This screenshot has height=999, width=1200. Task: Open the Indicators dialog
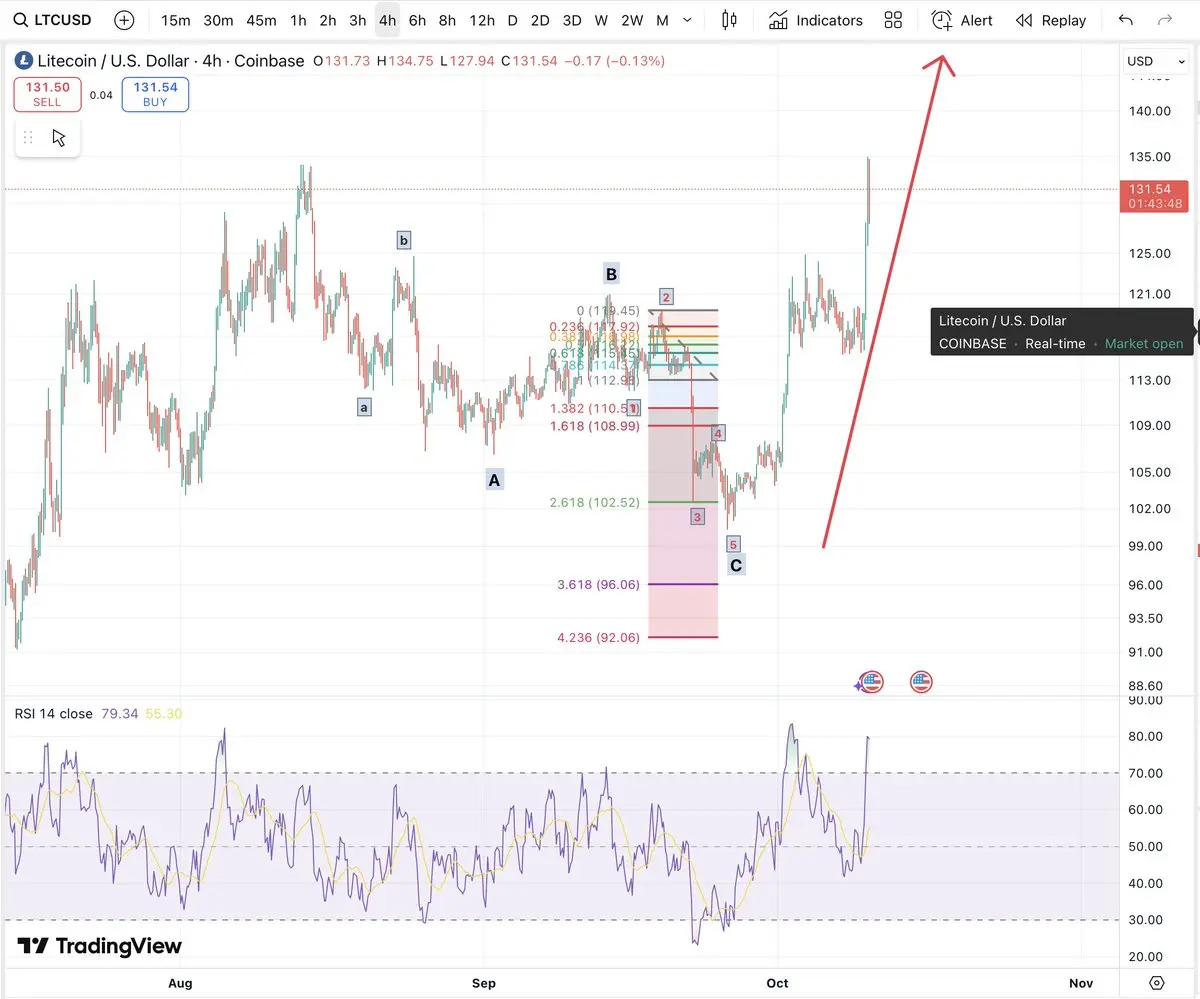(816, 20)
